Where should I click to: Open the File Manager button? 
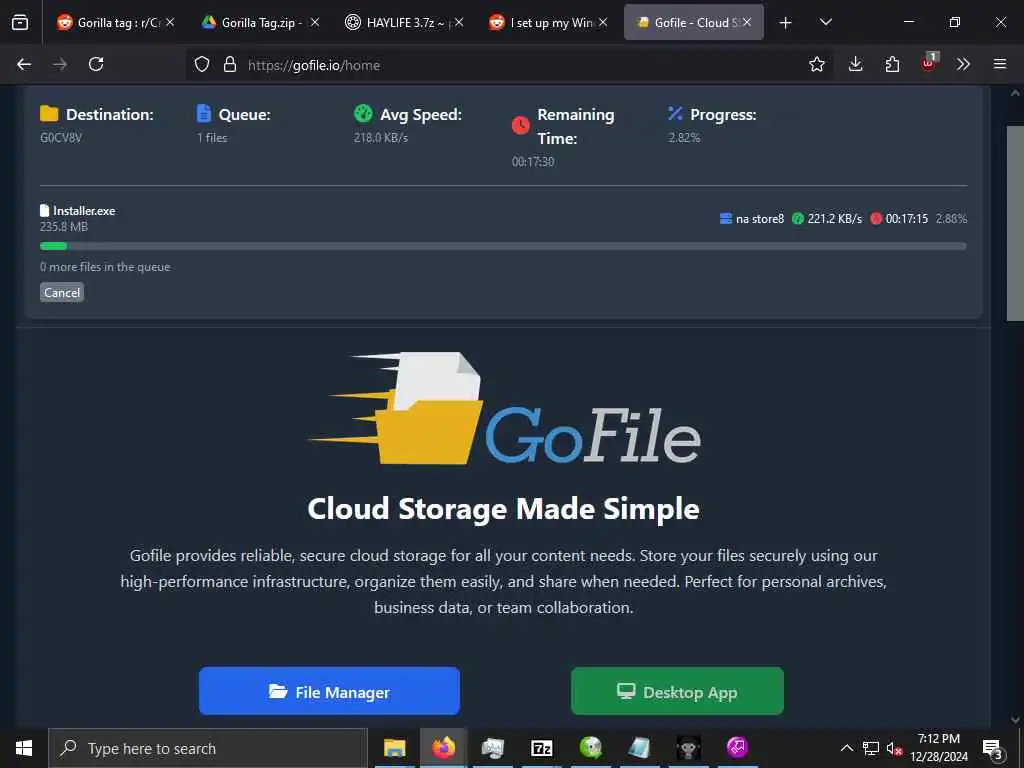point(329,691)
